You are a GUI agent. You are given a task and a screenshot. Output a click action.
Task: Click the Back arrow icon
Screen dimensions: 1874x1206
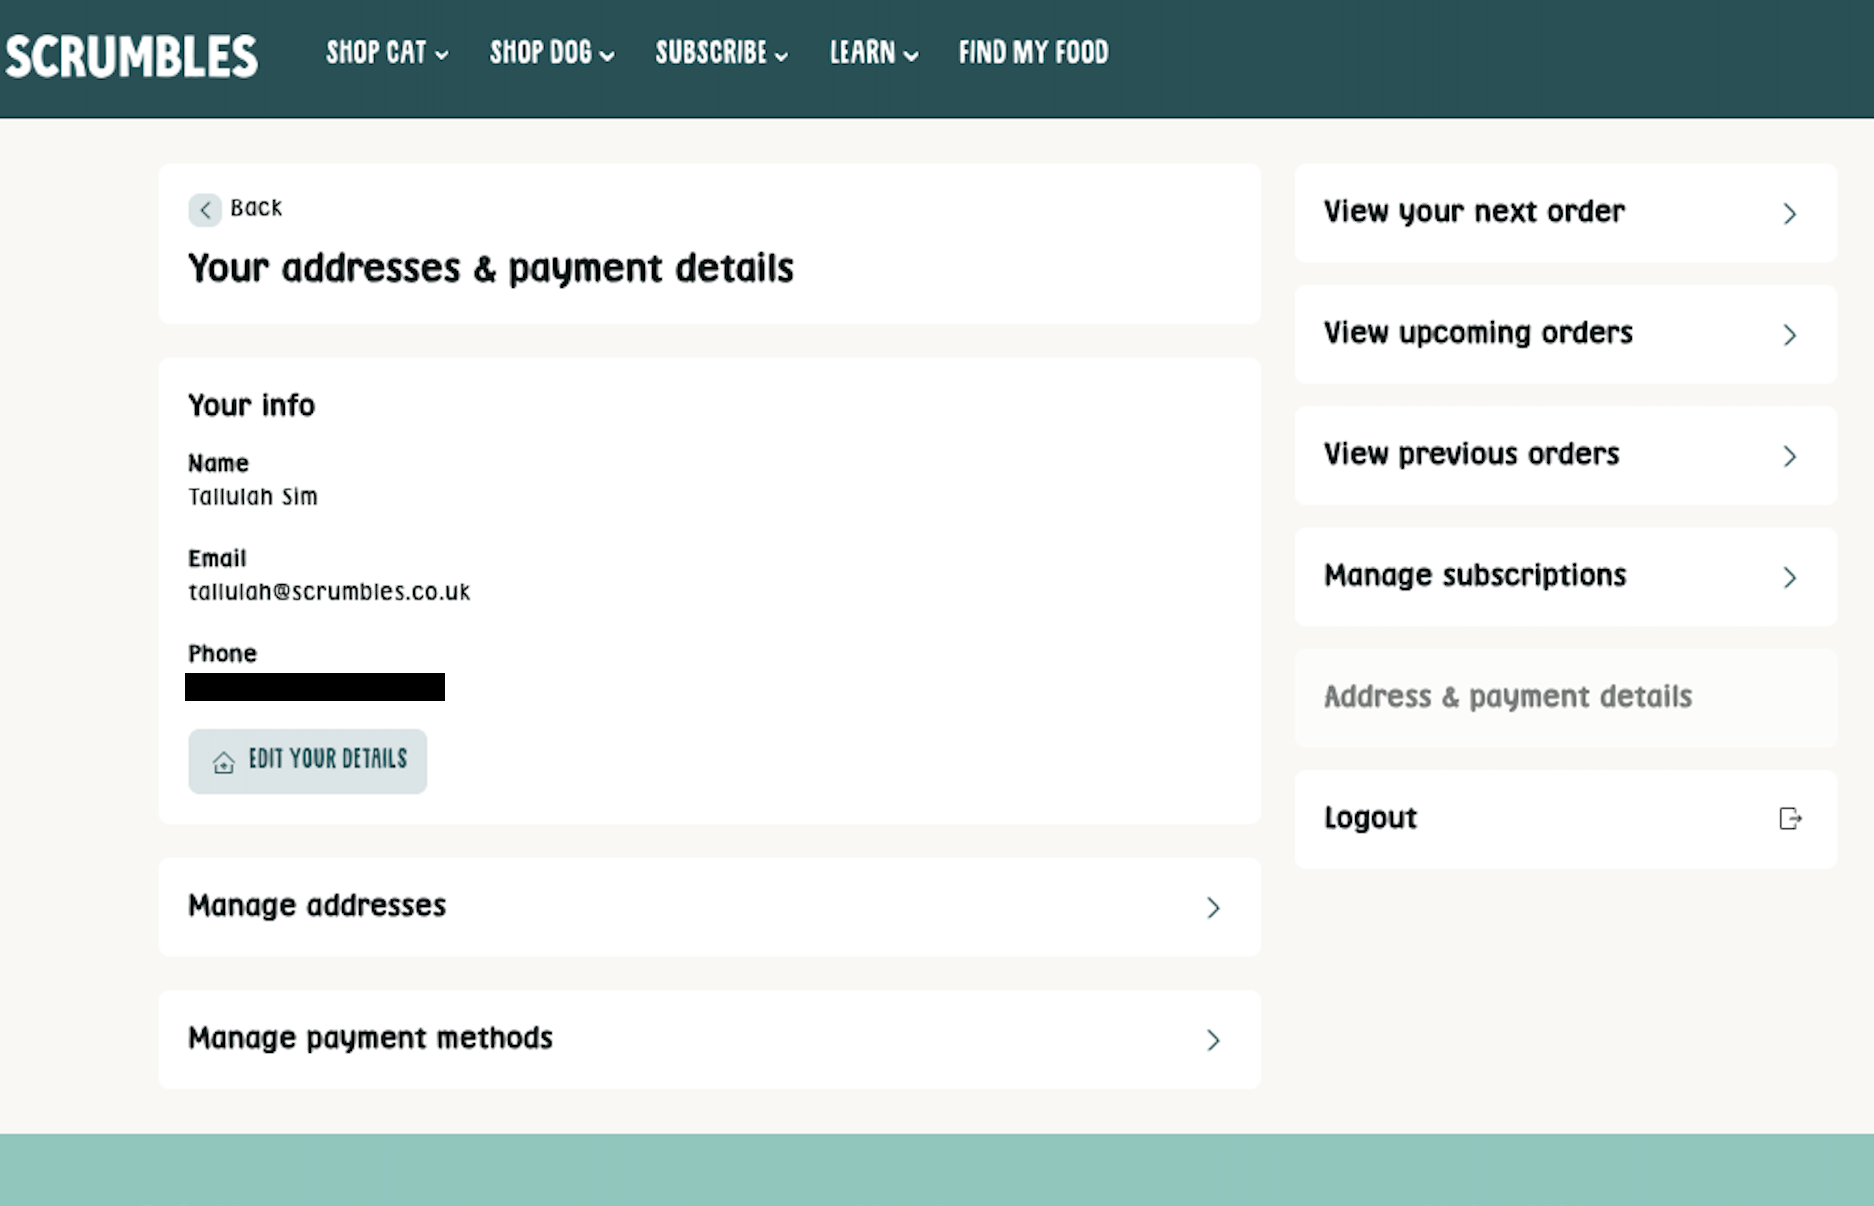204,210
